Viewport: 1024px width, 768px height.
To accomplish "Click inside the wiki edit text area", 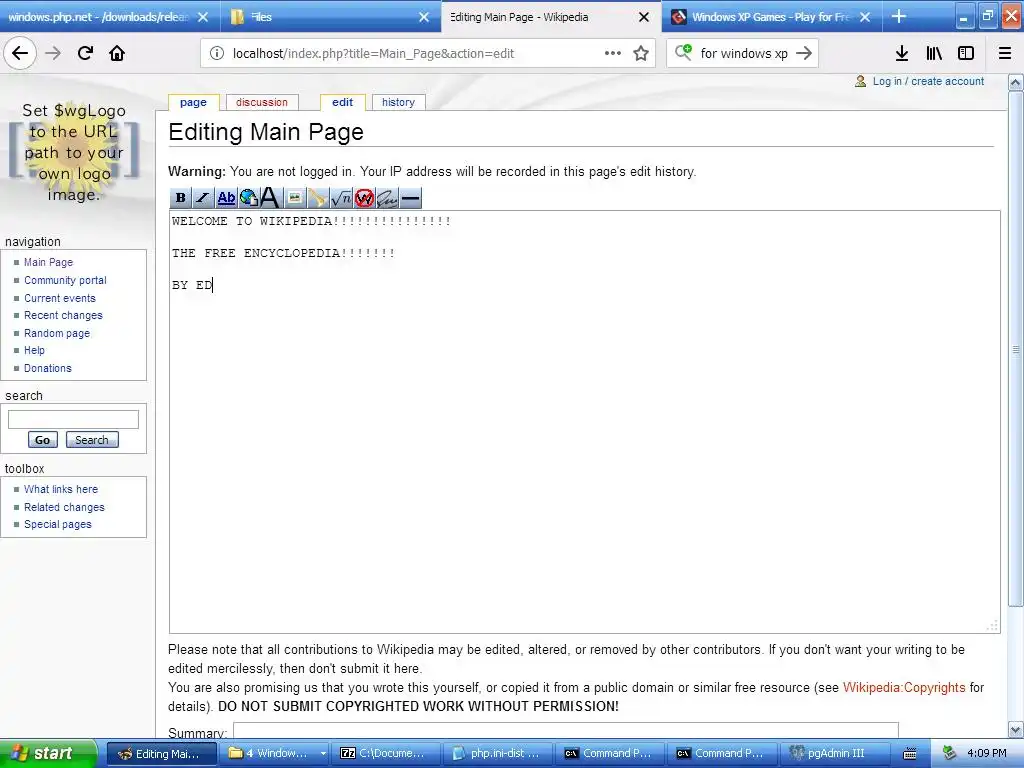I will click(x=584, y=422).
